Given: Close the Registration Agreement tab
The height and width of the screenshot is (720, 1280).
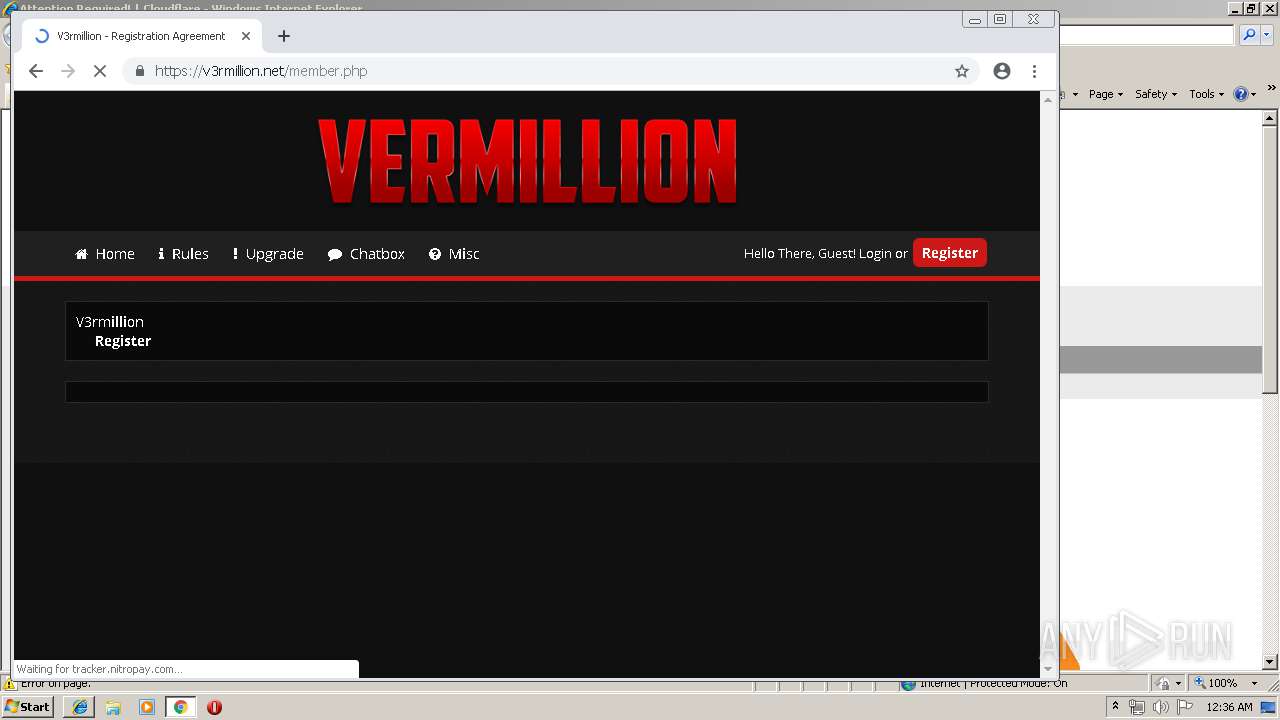Looking at the screenshot, I should [246, 36].
